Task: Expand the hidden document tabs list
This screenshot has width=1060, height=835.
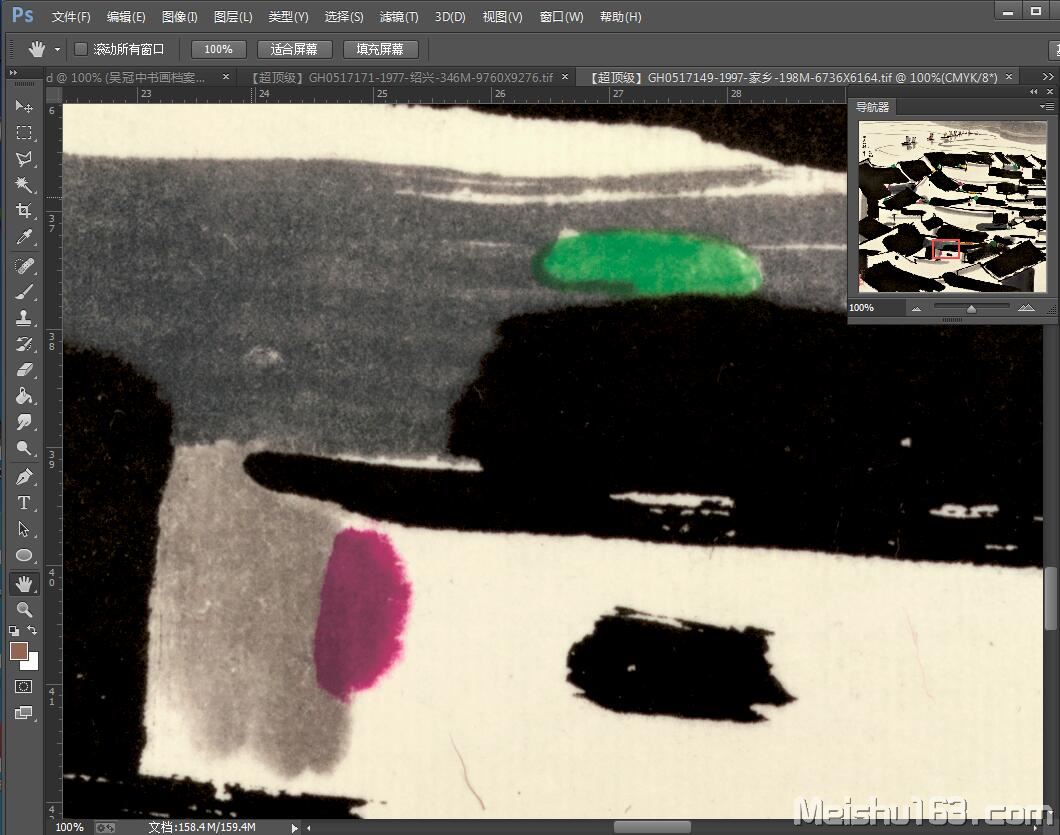Action: click(1048, 77)
